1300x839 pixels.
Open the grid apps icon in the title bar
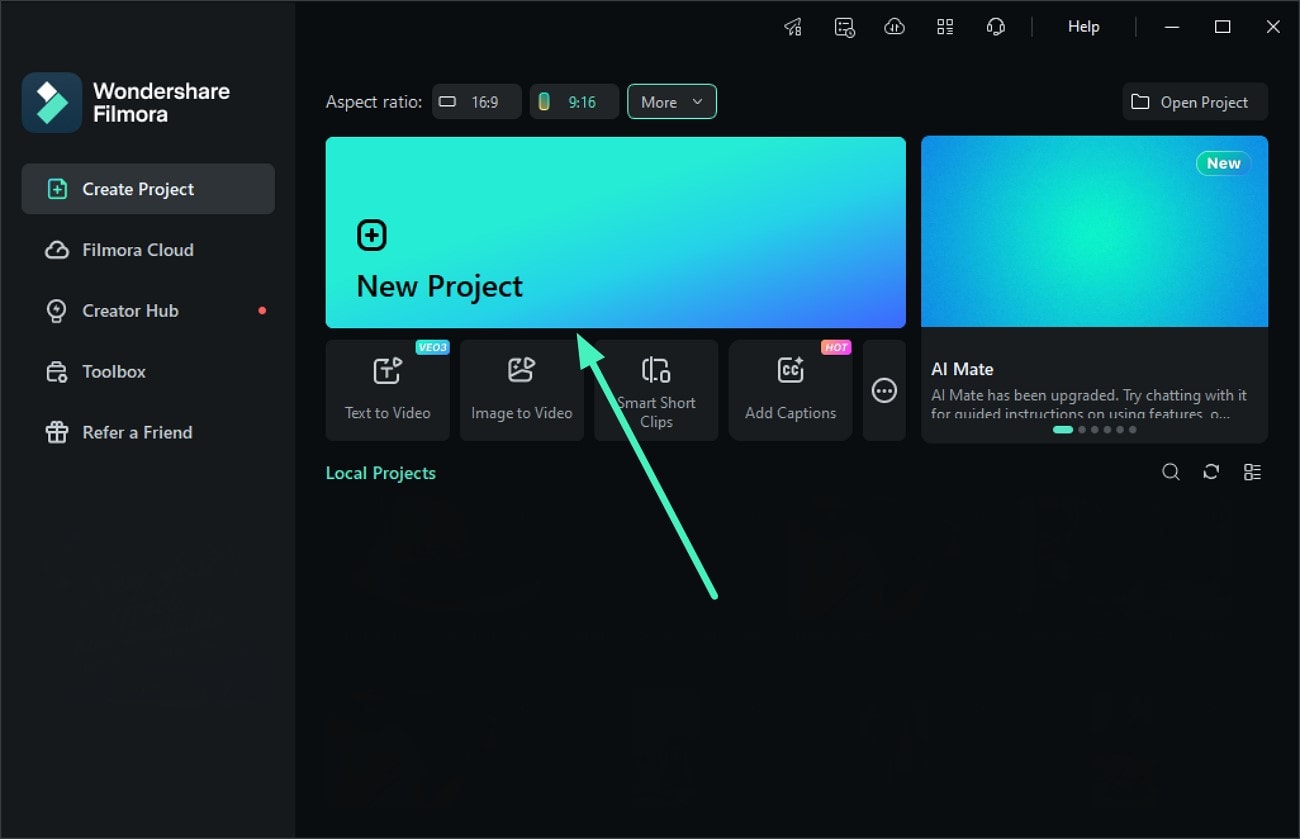point(945,27)
